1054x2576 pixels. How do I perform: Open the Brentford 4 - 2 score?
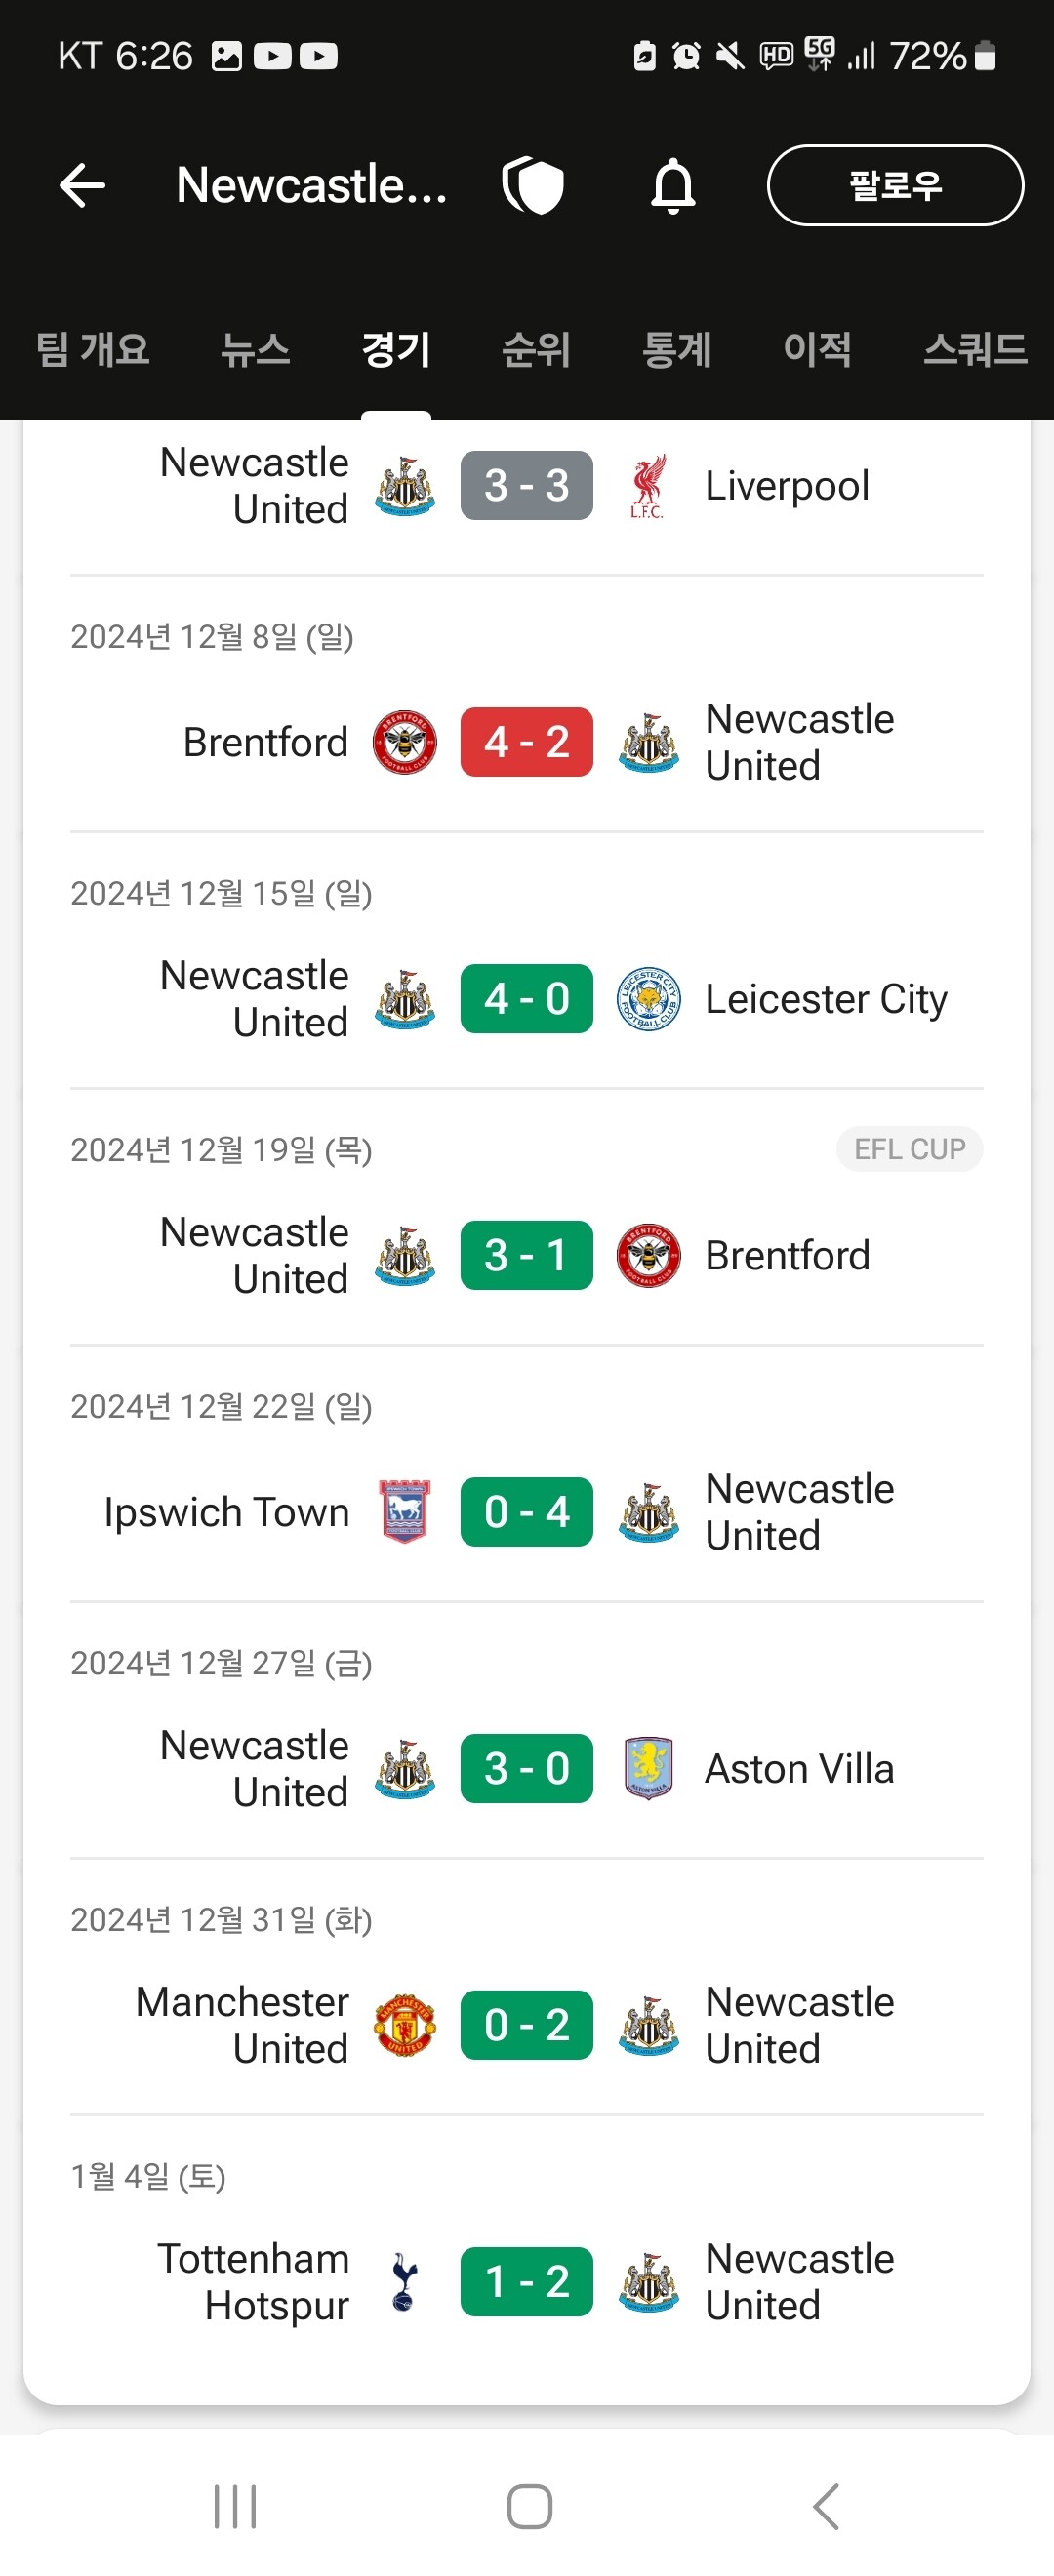click(526, 743)
